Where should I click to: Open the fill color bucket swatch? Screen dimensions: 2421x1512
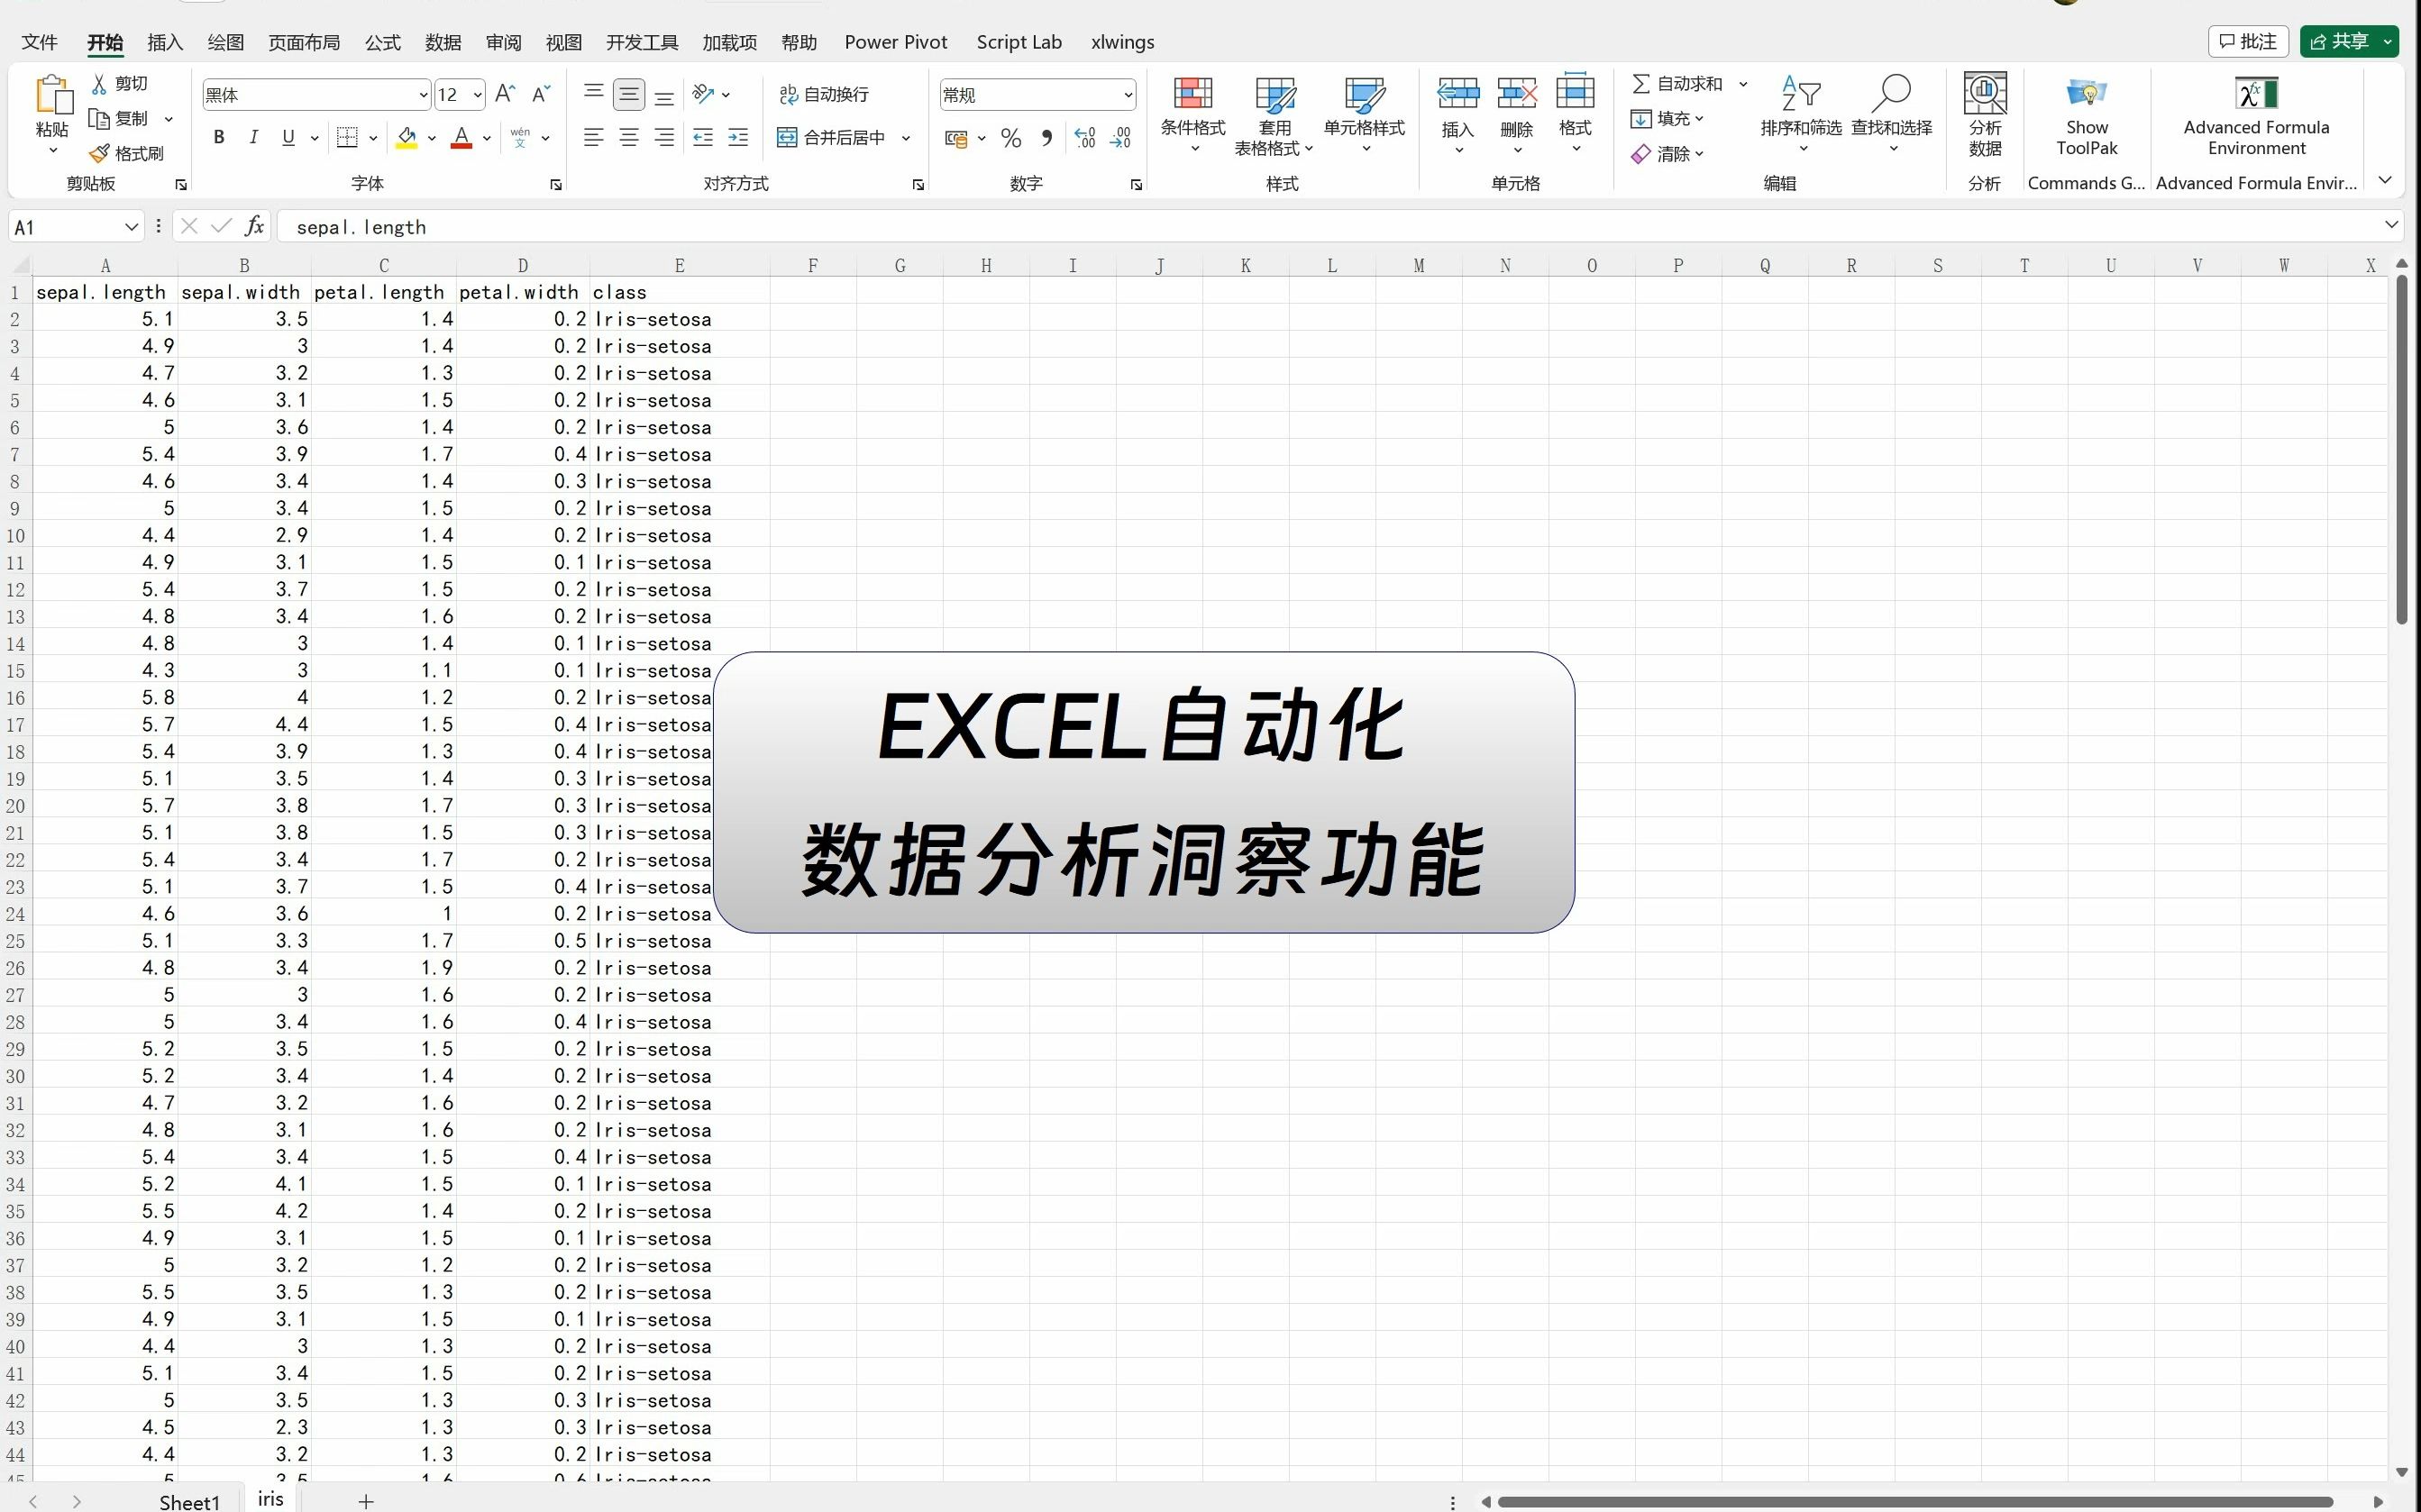406,137
